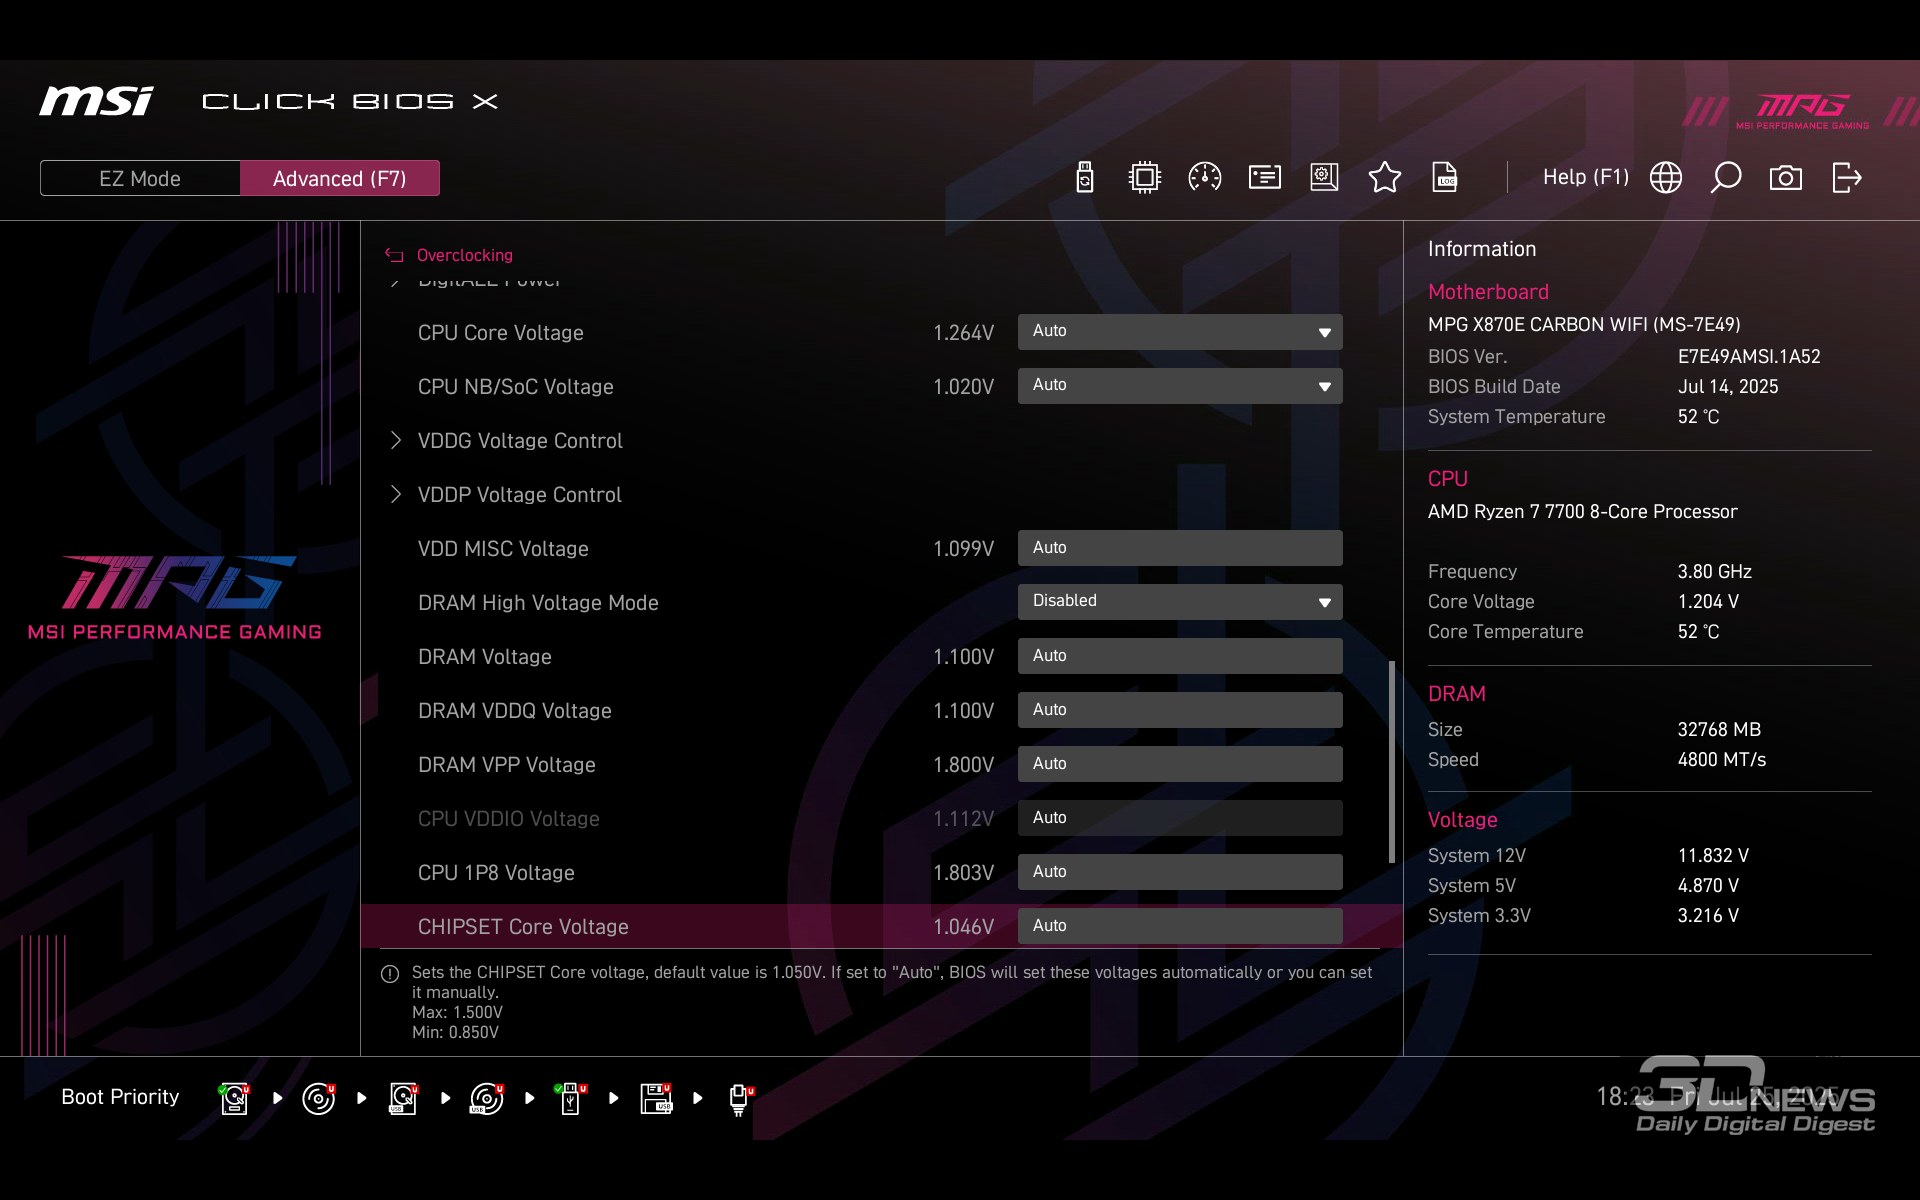1920x1200 pixels.
Task: Open the LOG file icon
Action: (1445, 178)
